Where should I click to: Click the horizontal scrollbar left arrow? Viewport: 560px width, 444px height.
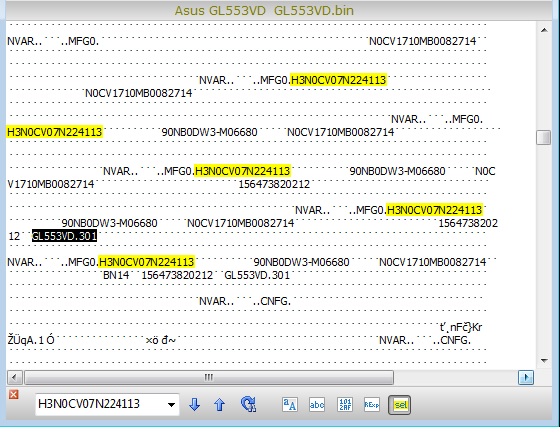click(15, 377)
